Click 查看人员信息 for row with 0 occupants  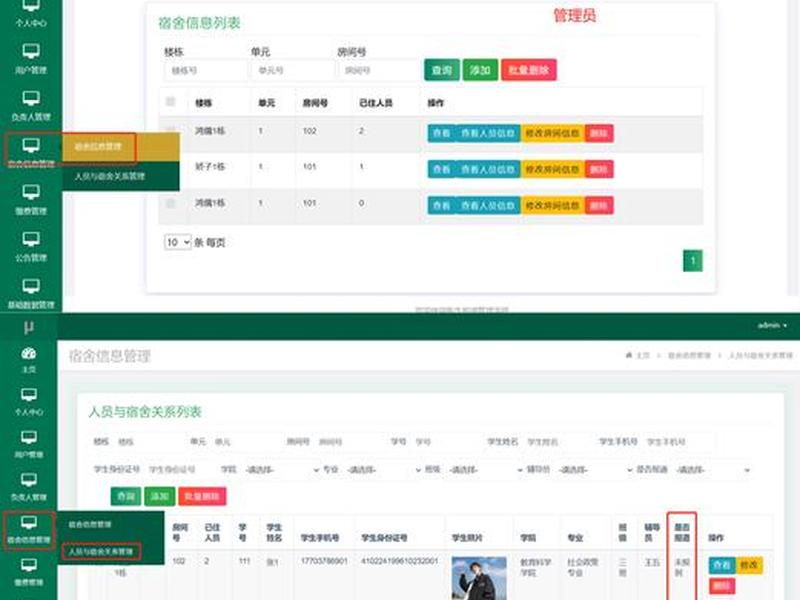click(488, 206)
